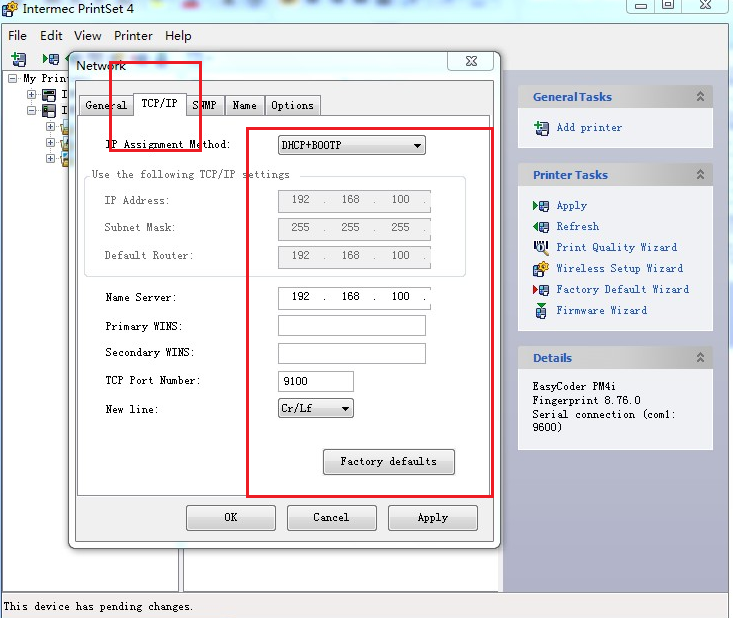Click the Cancel button

pyautogui.click(x=331, y=517)
